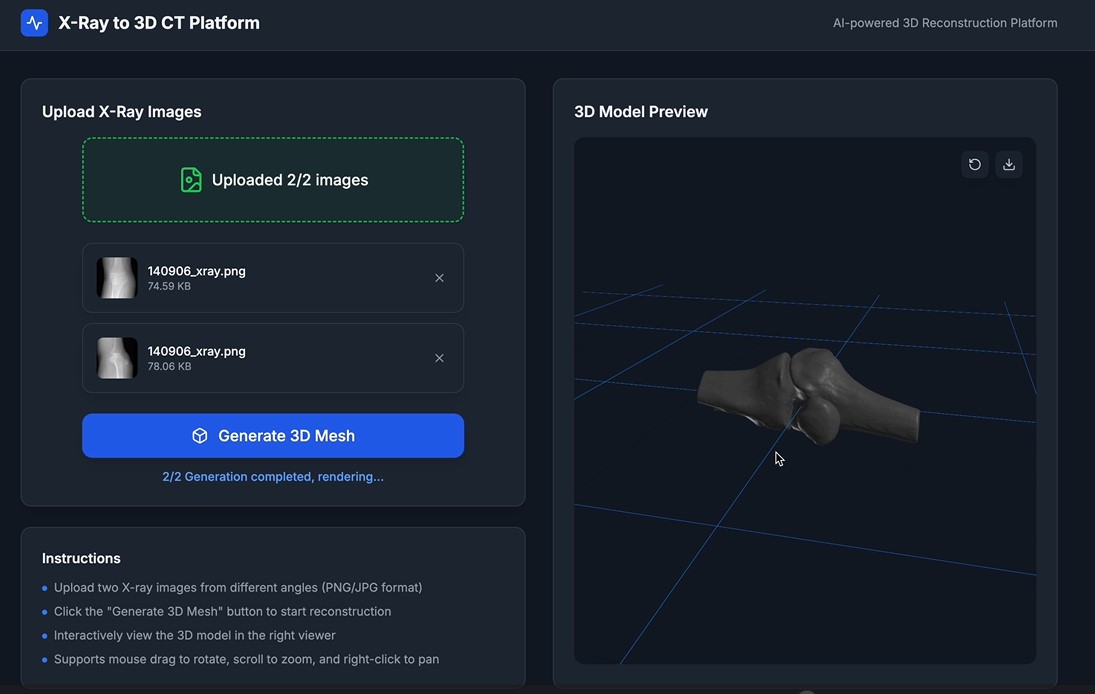Remove the second 140906_xray.png file
Viewport: 1095px width, 694px height.
(x=439, y=357)
